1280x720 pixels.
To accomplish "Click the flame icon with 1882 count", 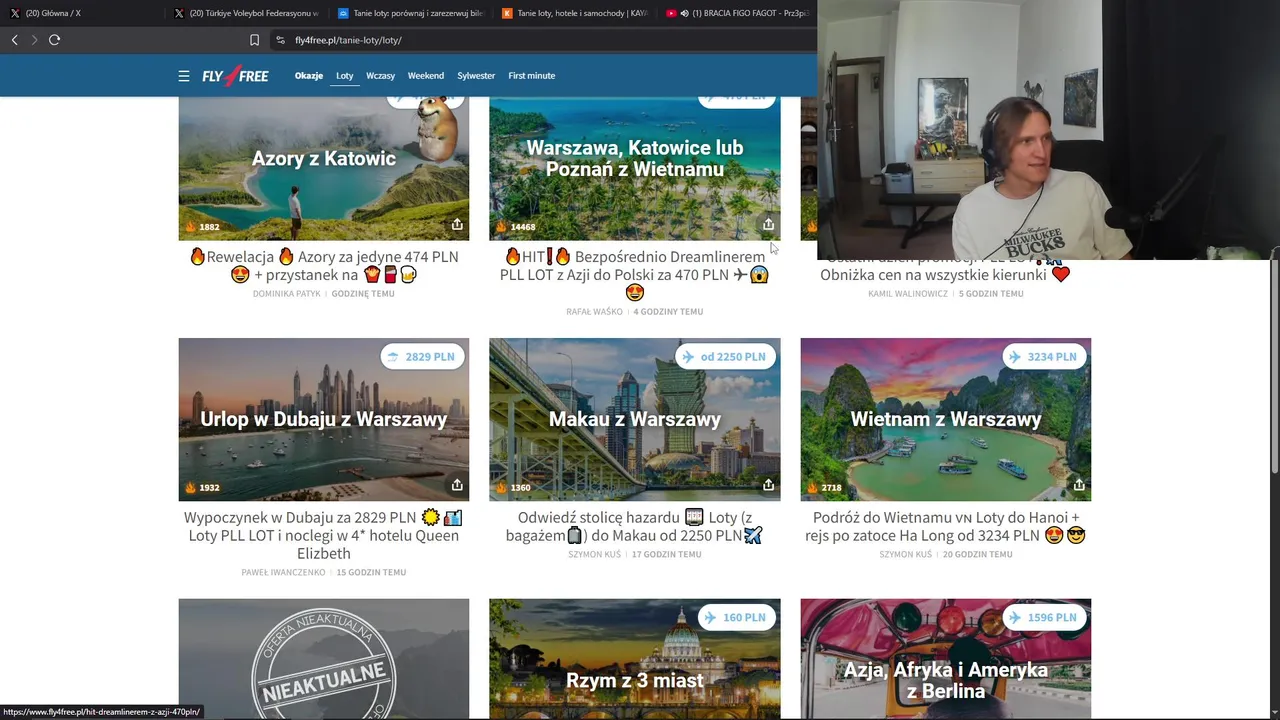I will pyautogui.click(x=190, y=227).
